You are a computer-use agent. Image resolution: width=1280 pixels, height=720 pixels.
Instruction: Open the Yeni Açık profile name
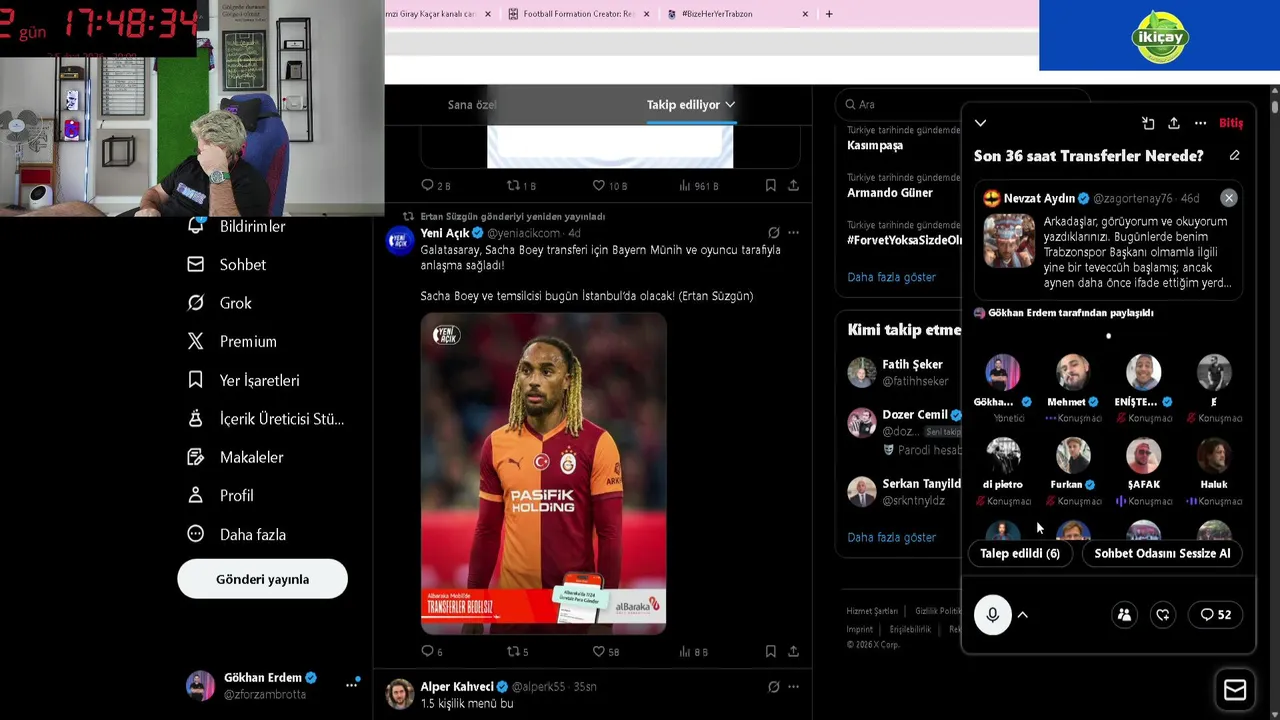(445, 233)
